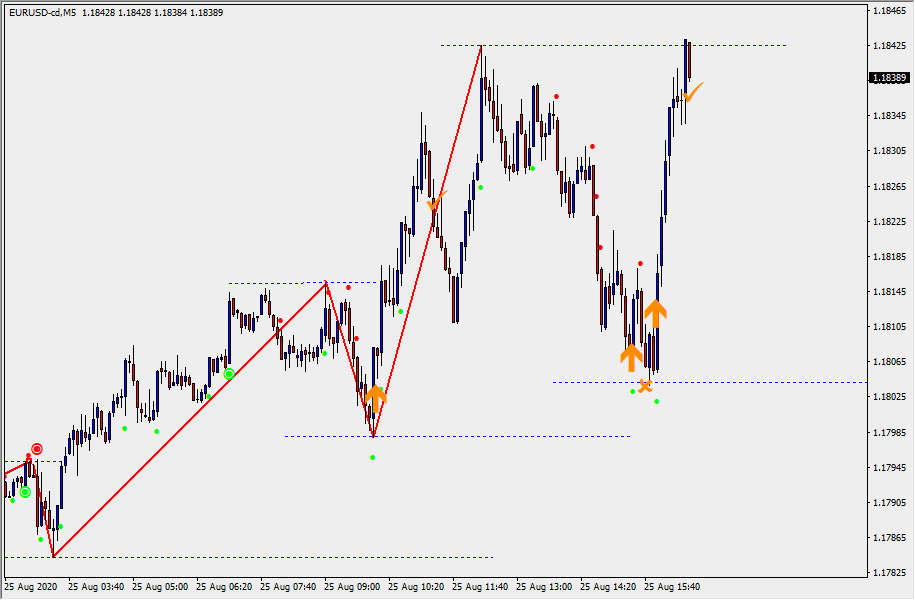This screenshot has height=600, width=915.
Task: Click the orange up arrow near 09:00
Action: (375, 396)
